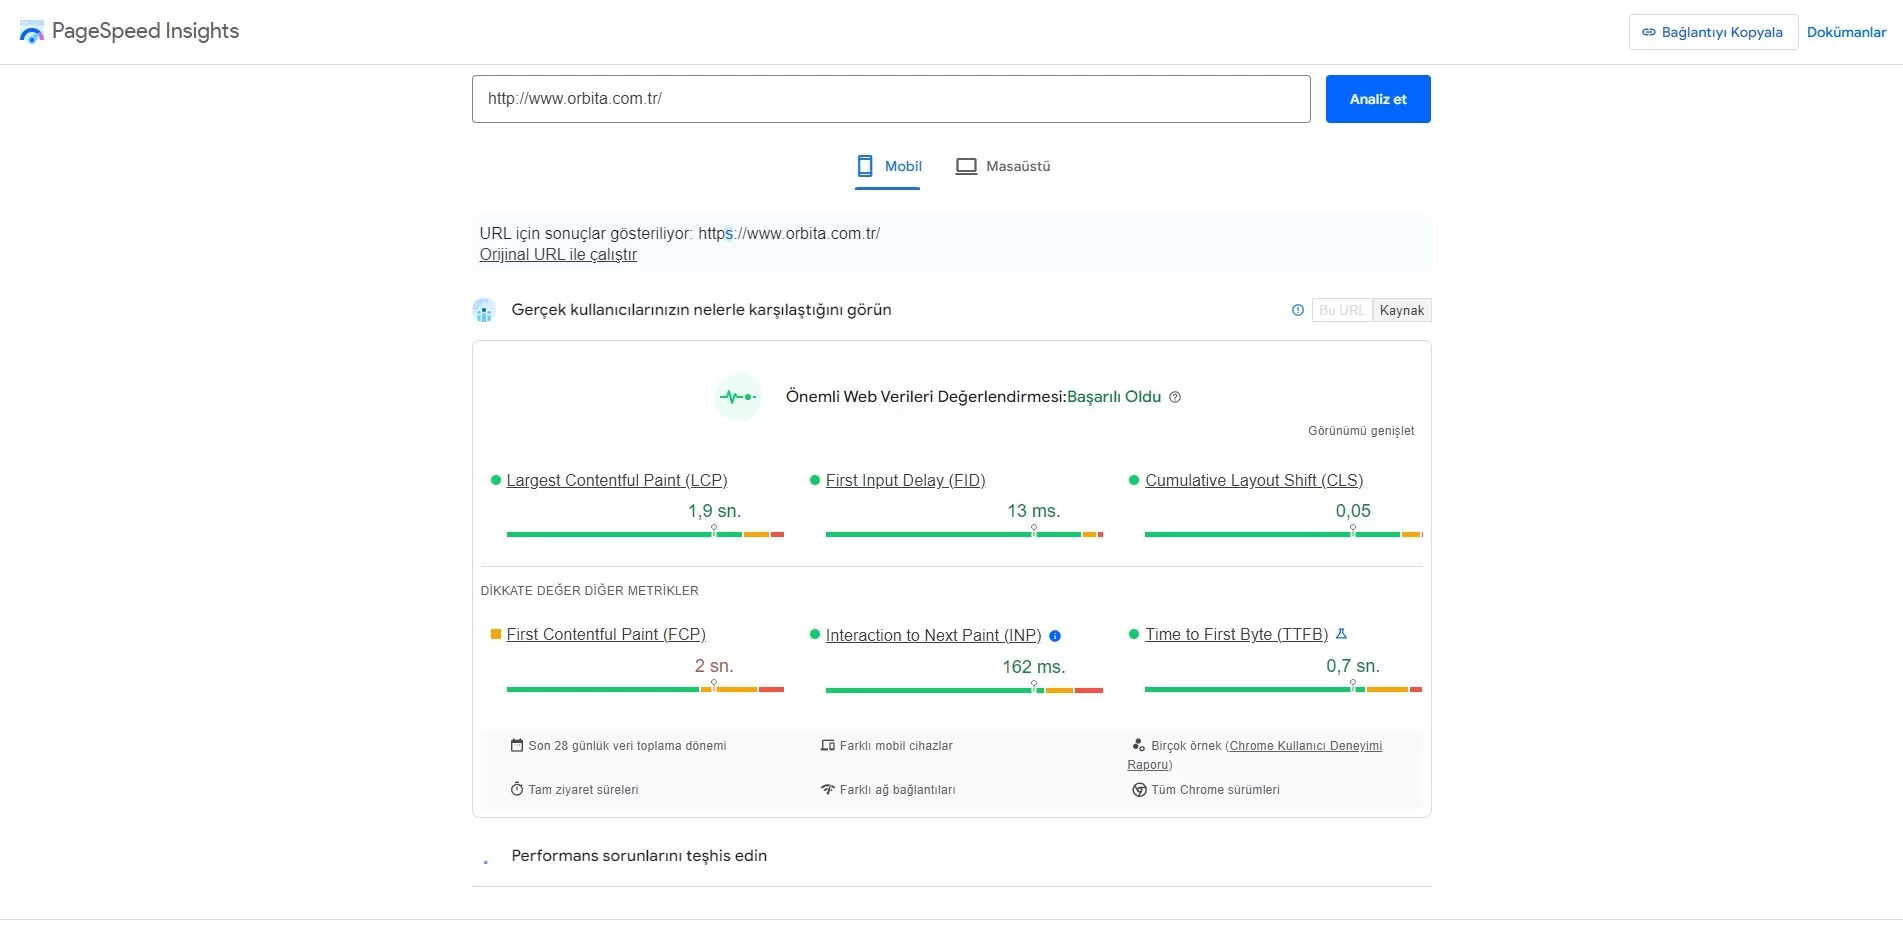Click the 0,7 sn. TTFB value
This screenshot has height=945, width=1903.
tap(1353, 666)
